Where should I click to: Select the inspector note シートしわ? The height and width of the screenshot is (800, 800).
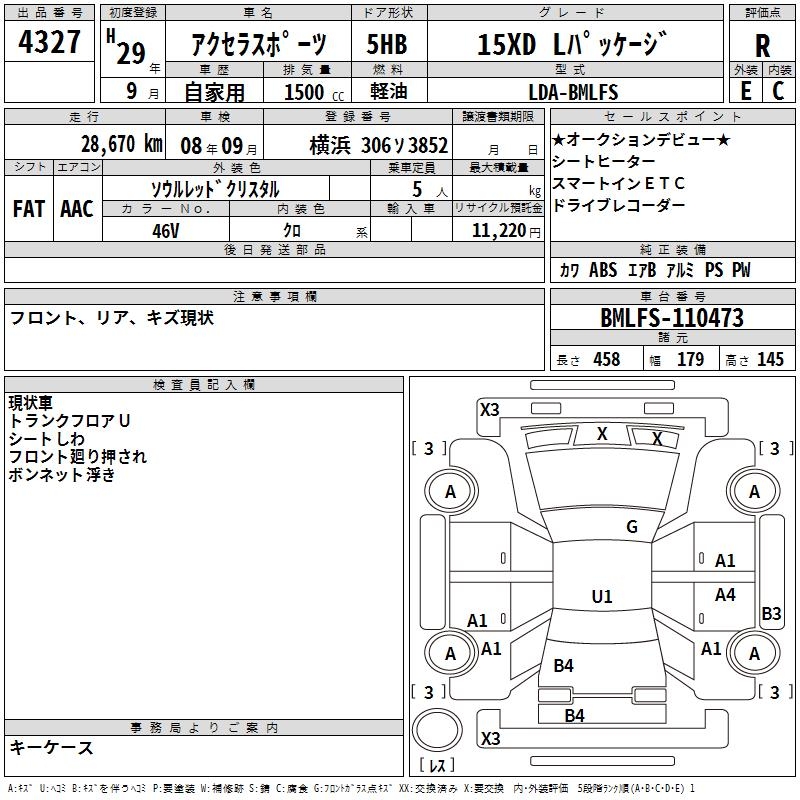pyautogui.click(x=46, y=439)
